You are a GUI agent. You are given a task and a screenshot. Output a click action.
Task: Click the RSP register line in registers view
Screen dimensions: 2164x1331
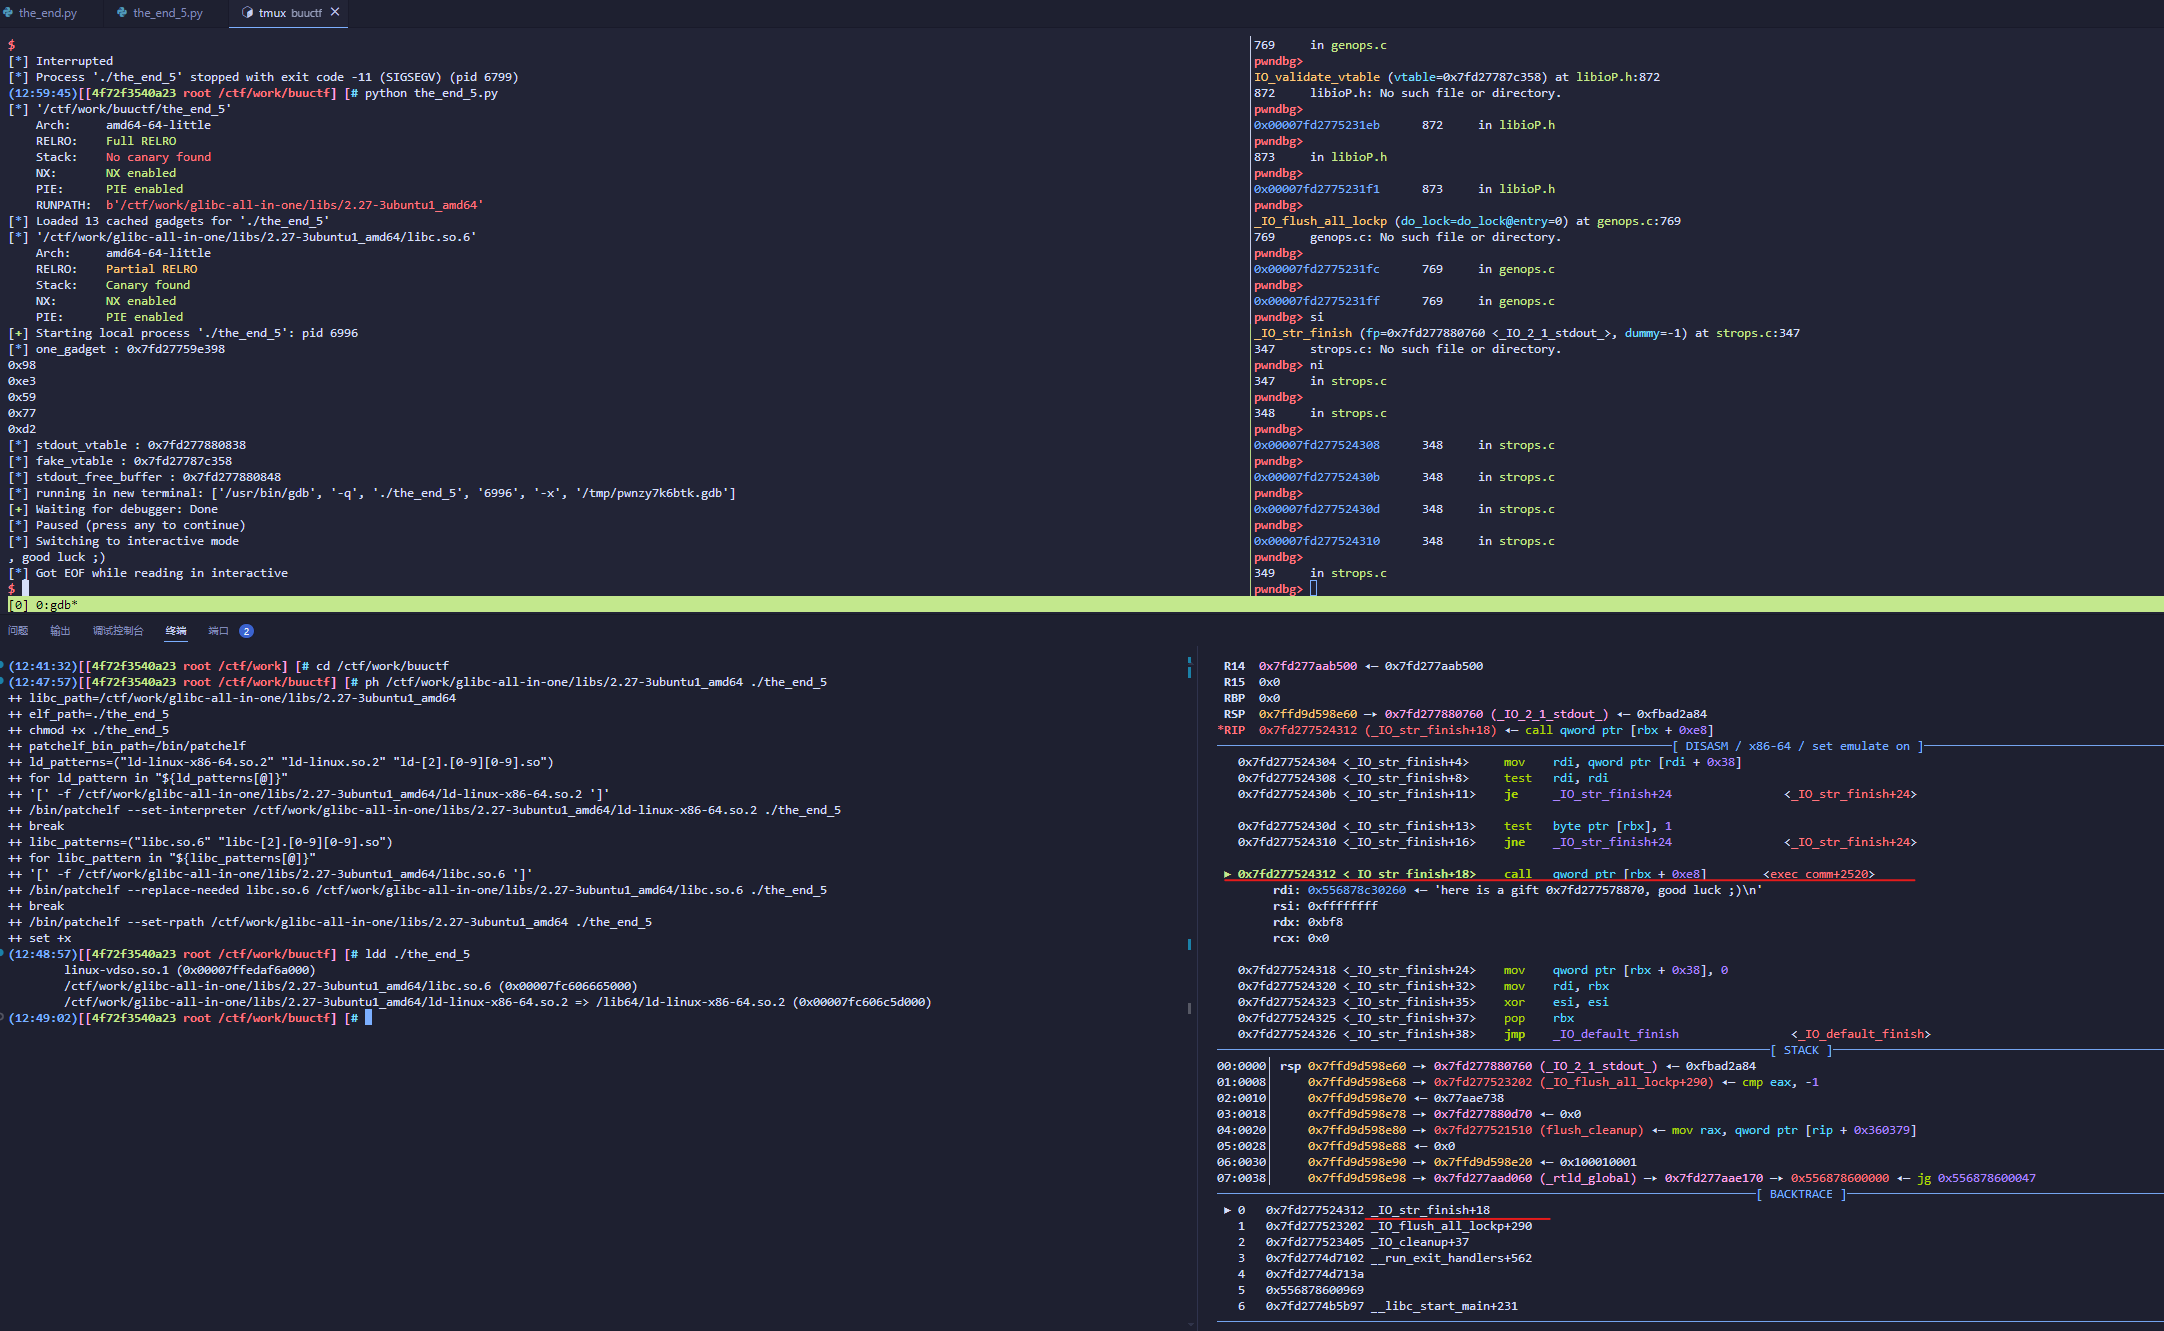pos(1465,714)
